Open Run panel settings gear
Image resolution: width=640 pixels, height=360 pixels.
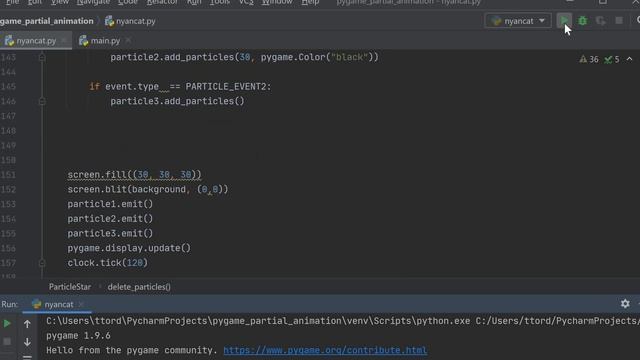point(625,304)
